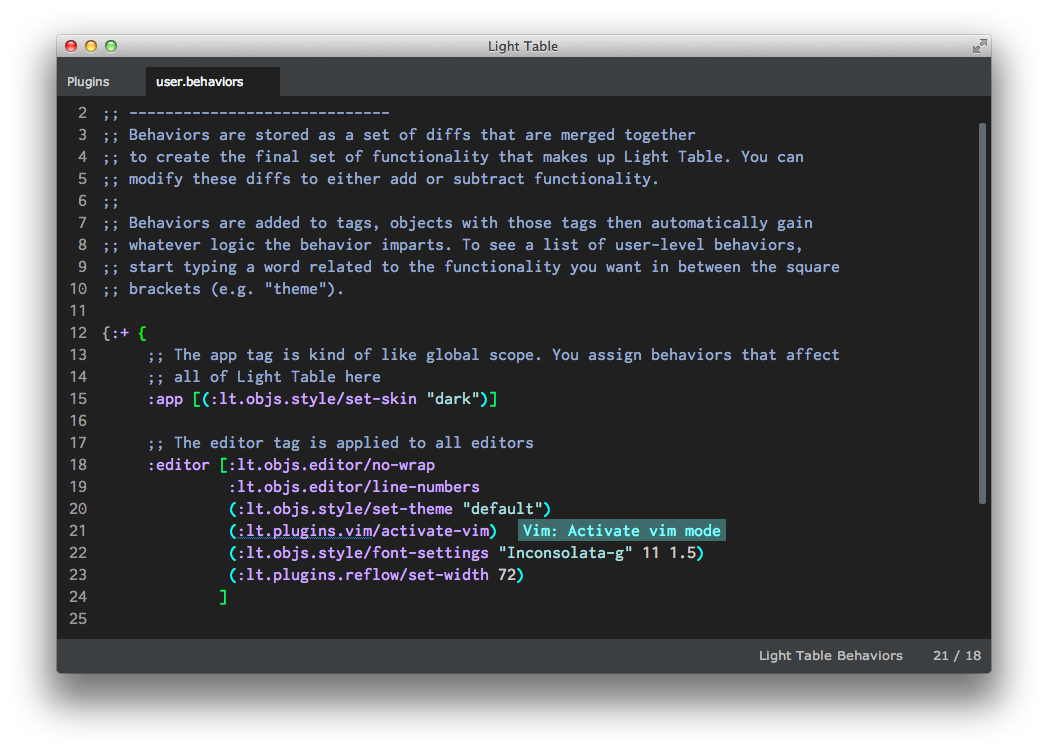Select the user.behaviors tab

click(x=200, y=82)
